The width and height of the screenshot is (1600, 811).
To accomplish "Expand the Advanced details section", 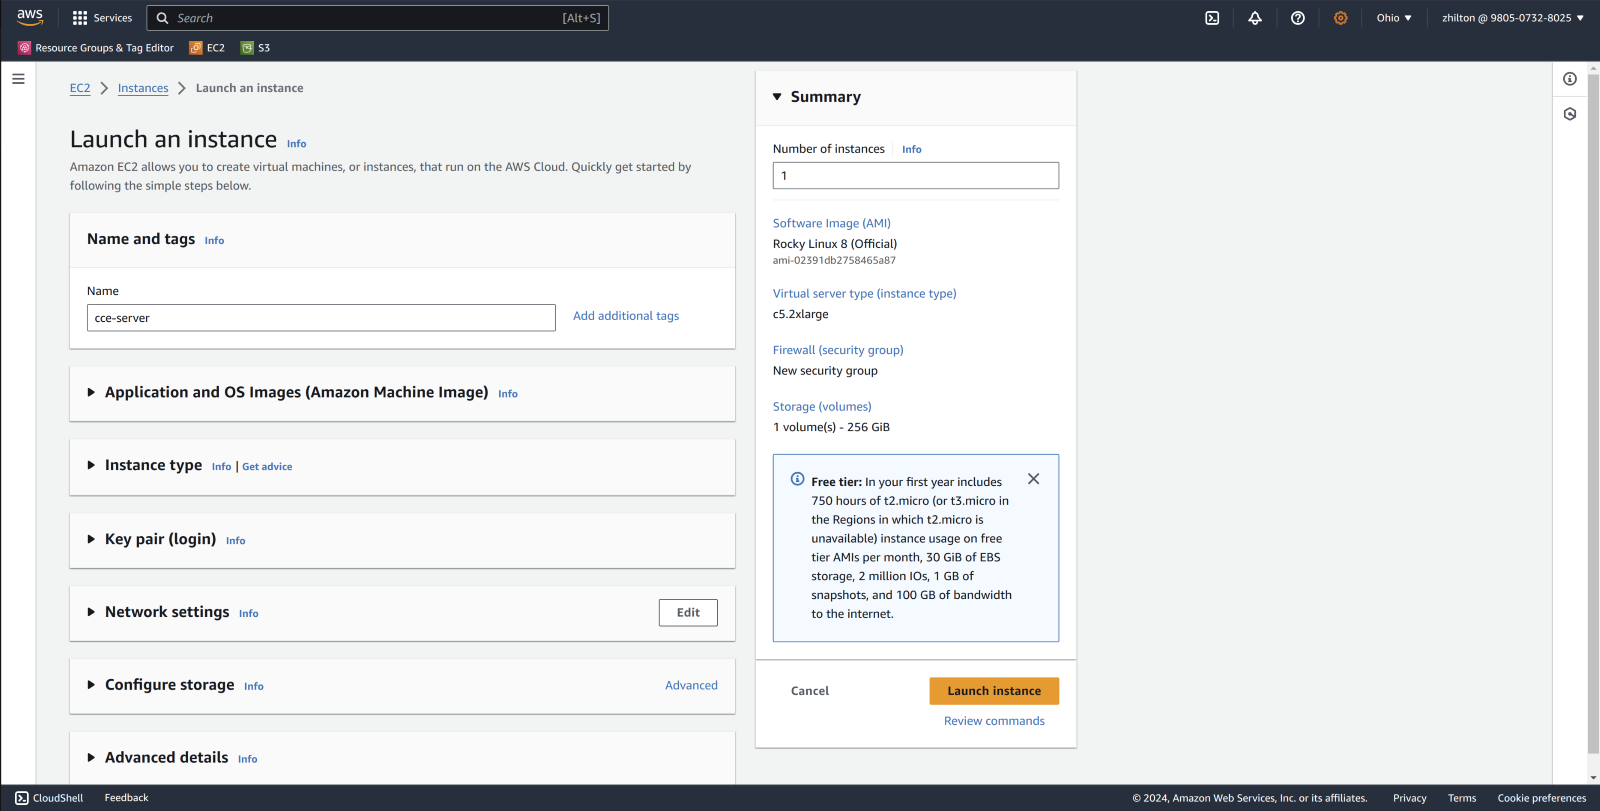I will pos(91,758).
